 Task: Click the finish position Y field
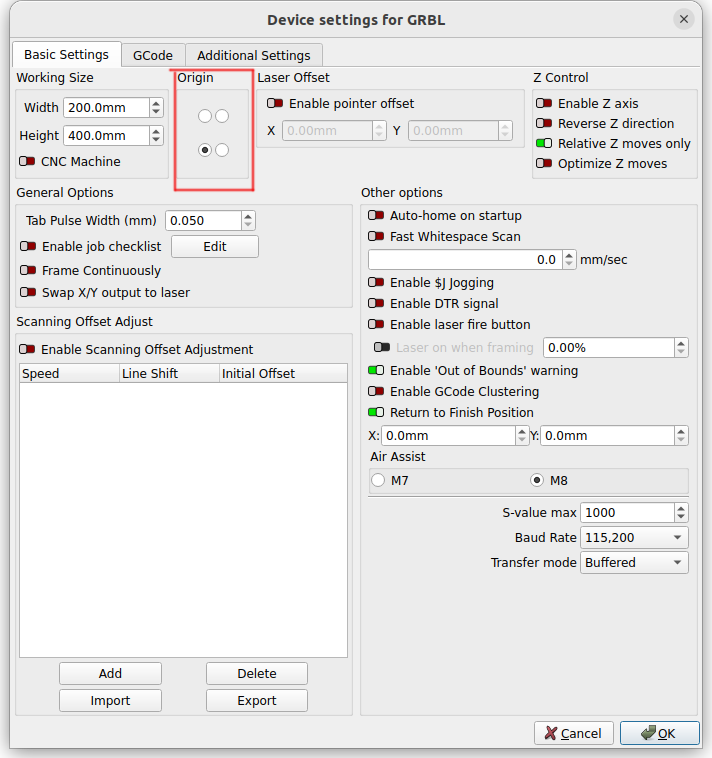click(607, 436)
